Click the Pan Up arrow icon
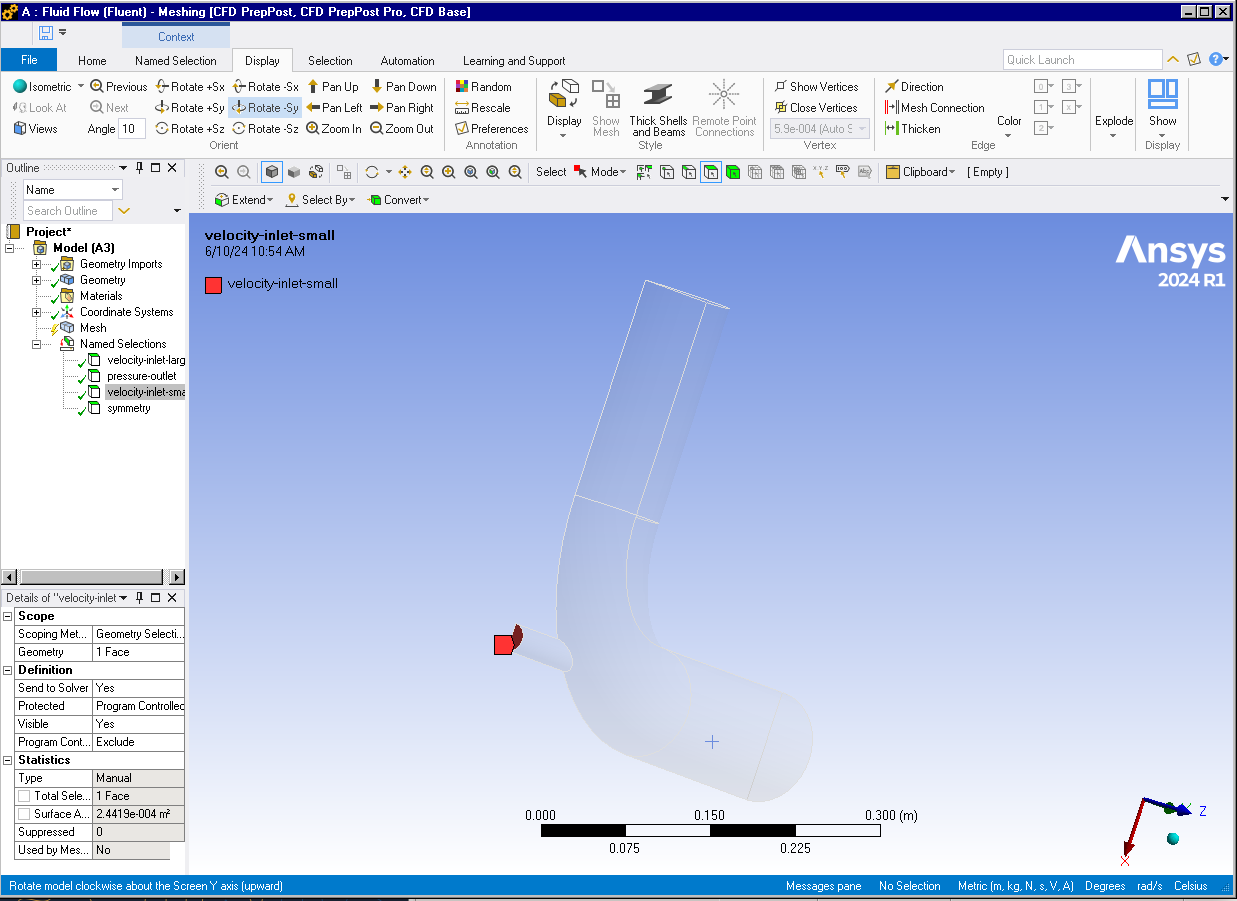The height and width of the screenshot is (901, 1237). [313, 87]
